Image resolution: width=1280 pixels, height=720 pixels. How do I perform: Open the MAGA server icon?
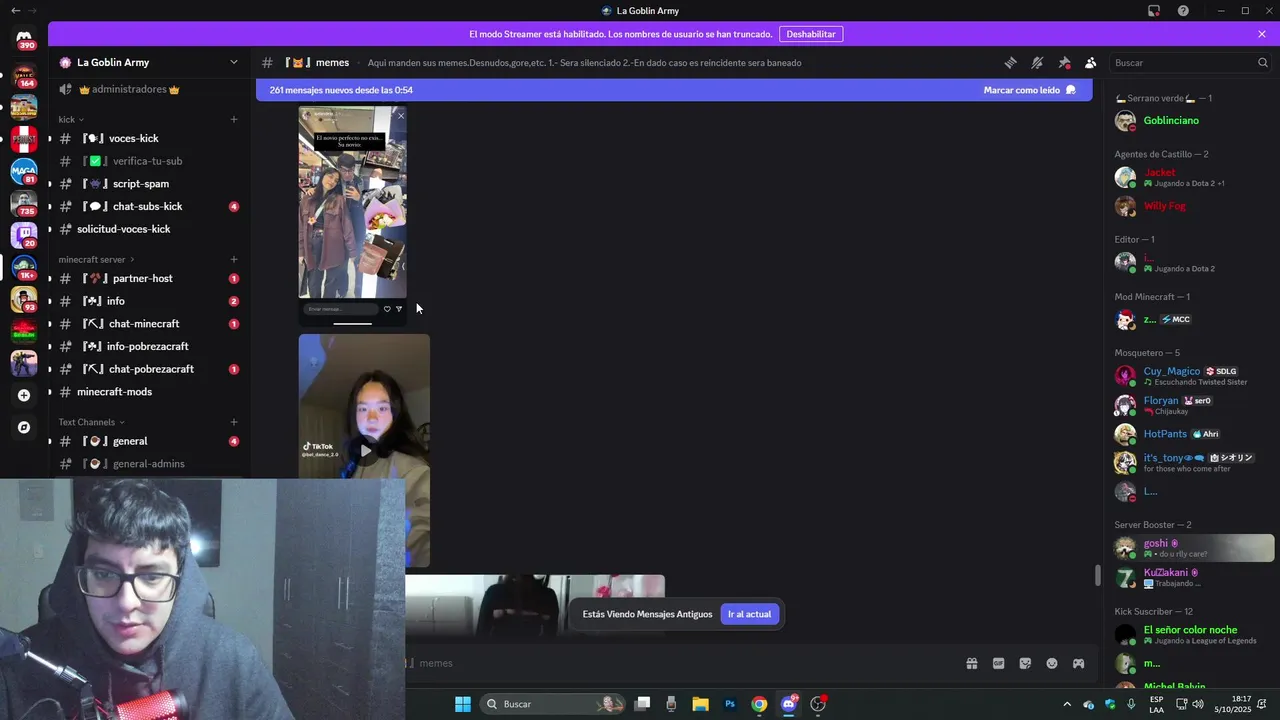click(24, 170)
